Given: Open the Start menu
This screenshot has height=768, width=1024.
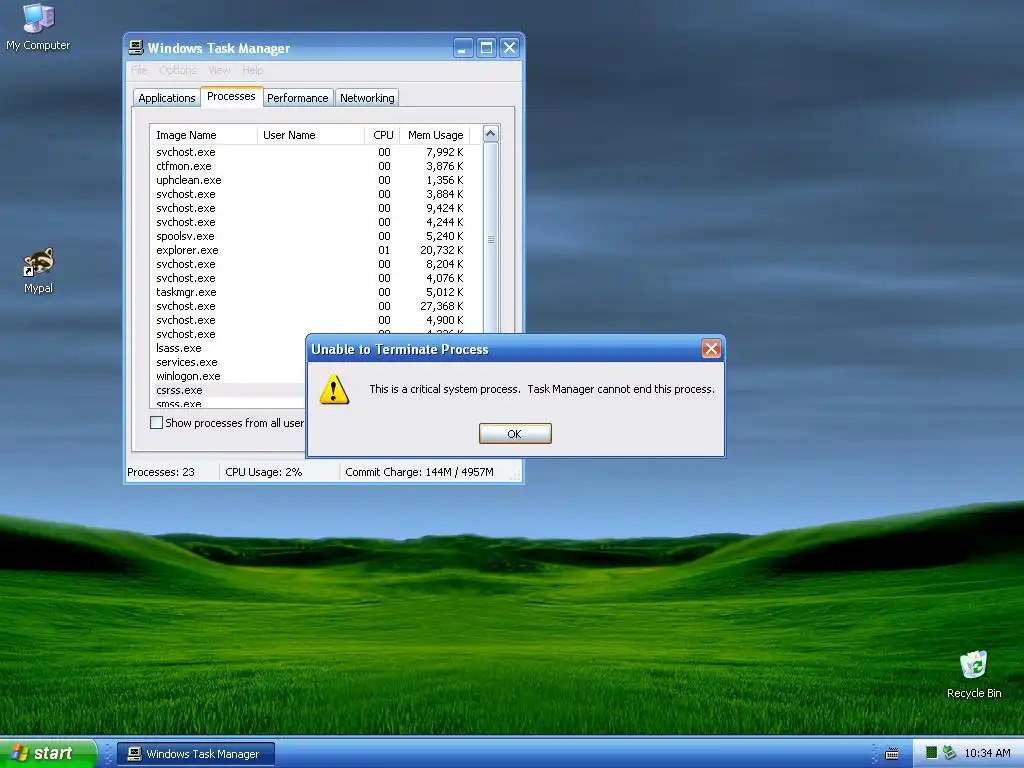Looking at the screenshot, I should [x=48, y=754].
